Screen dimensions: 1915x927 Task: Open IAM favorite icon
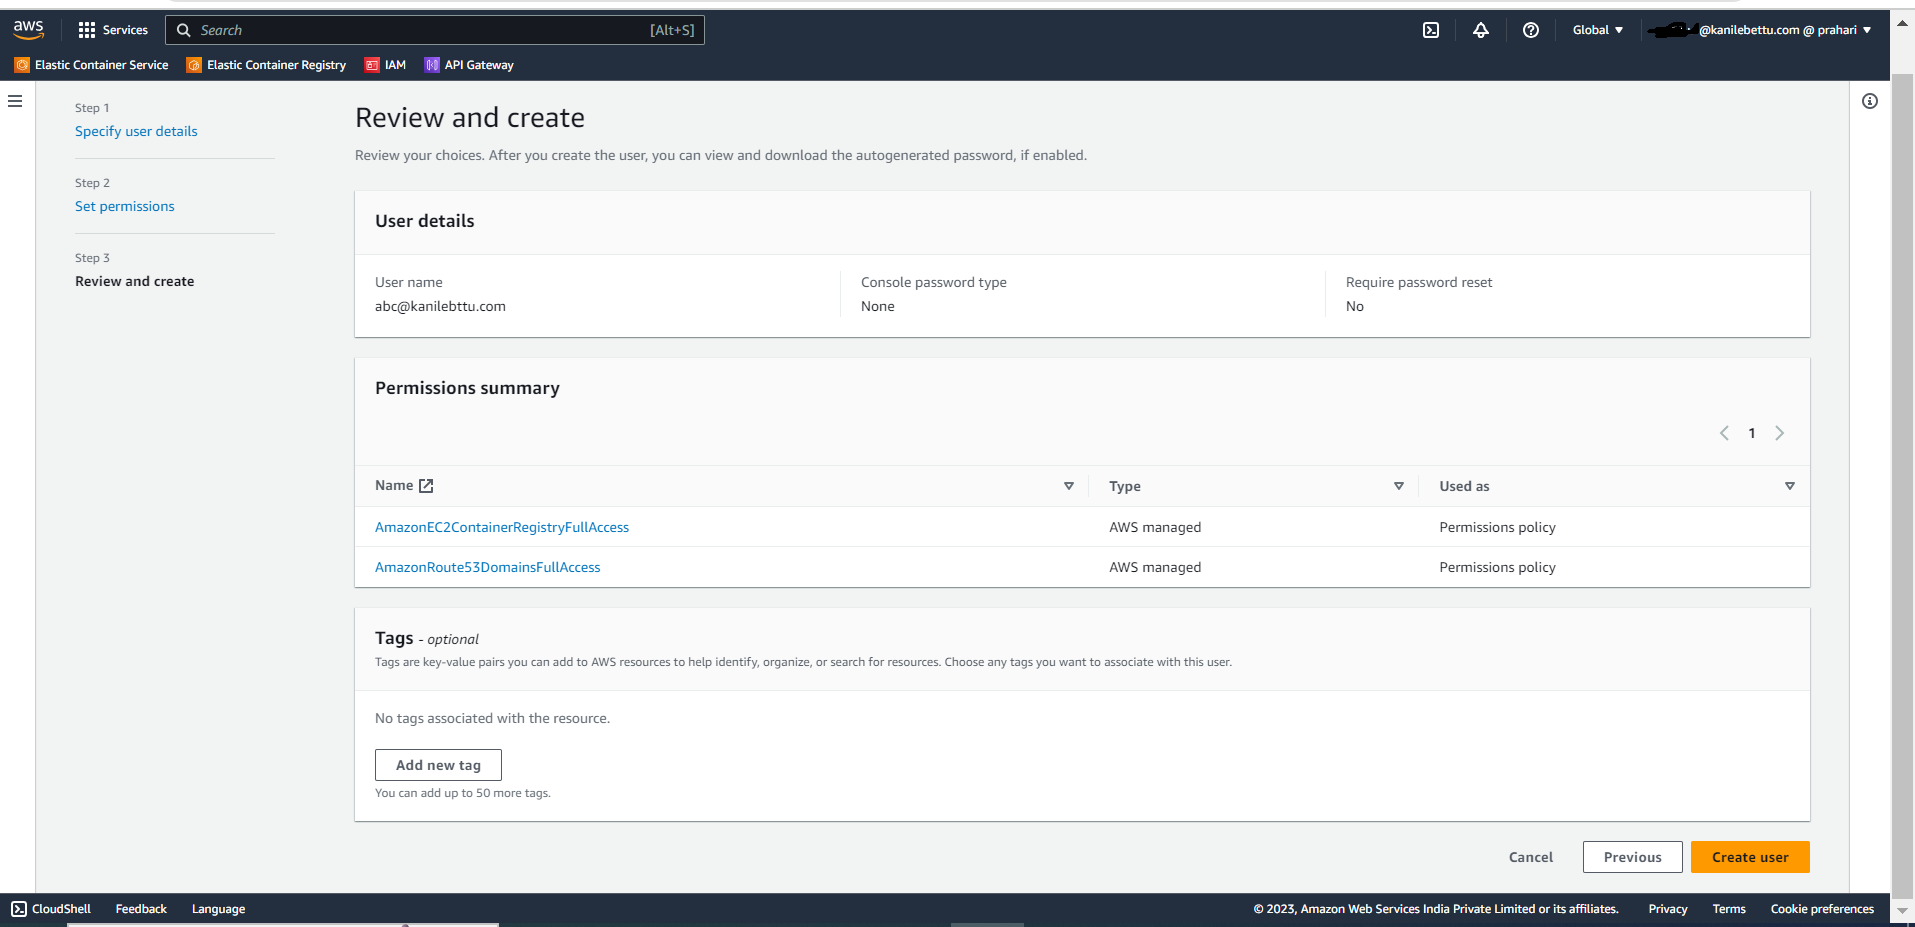point(372,65)
